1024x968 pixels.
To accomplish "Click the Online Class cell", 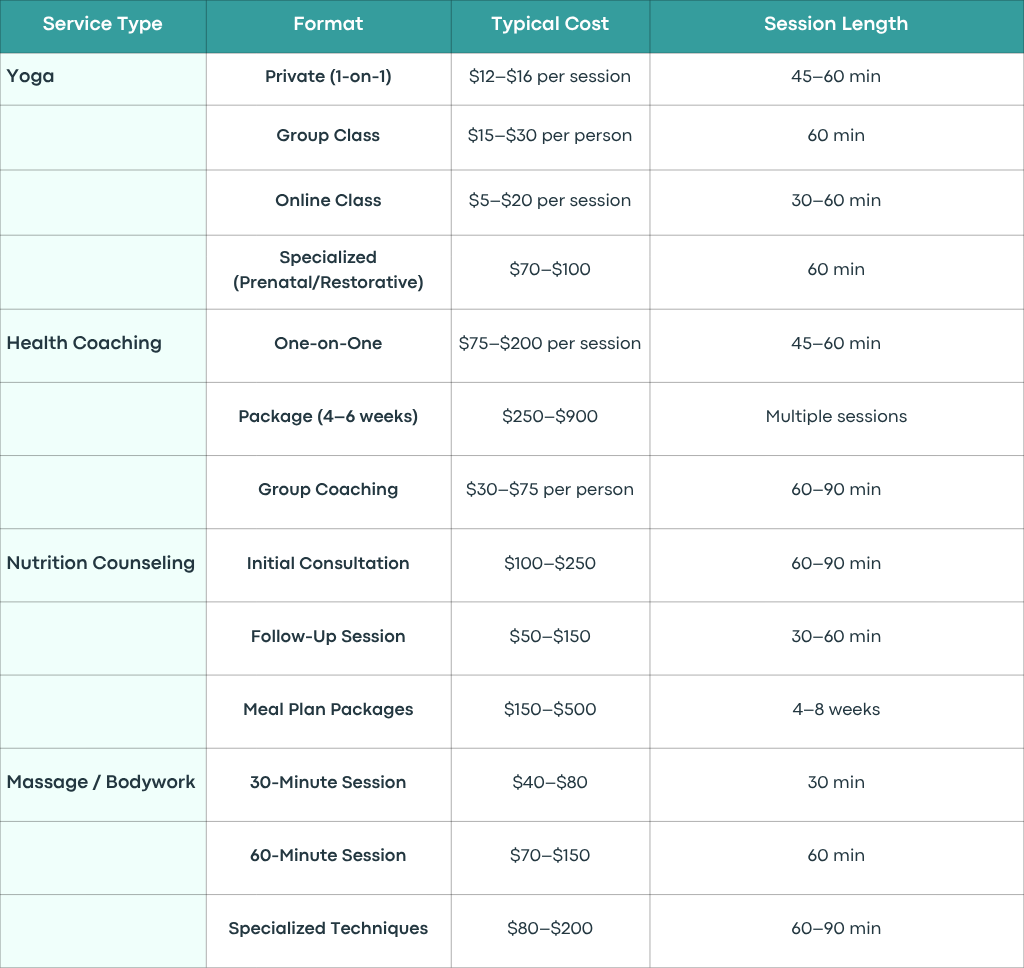I will coord(328,202).
